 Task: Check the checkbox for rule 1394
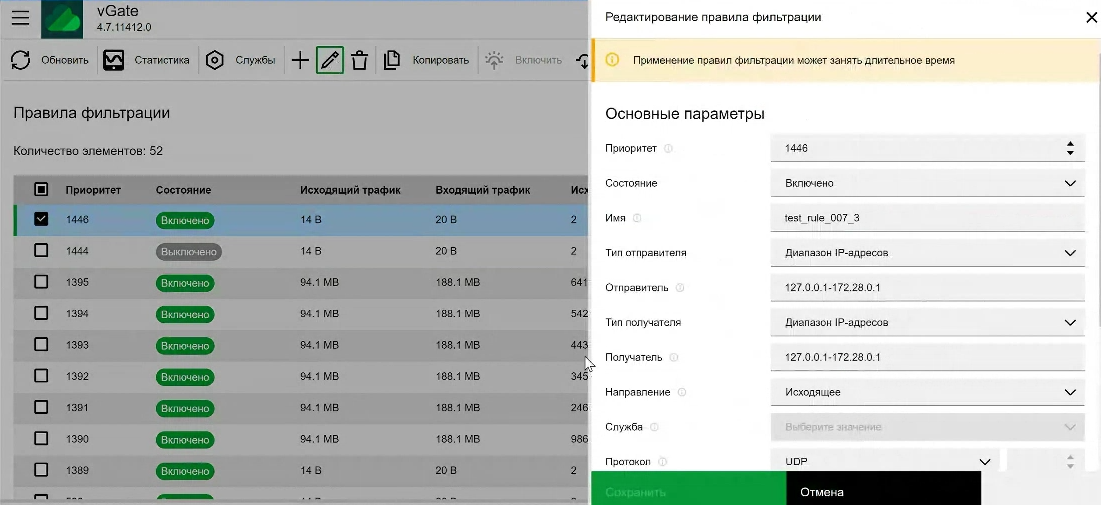(41, 313)
